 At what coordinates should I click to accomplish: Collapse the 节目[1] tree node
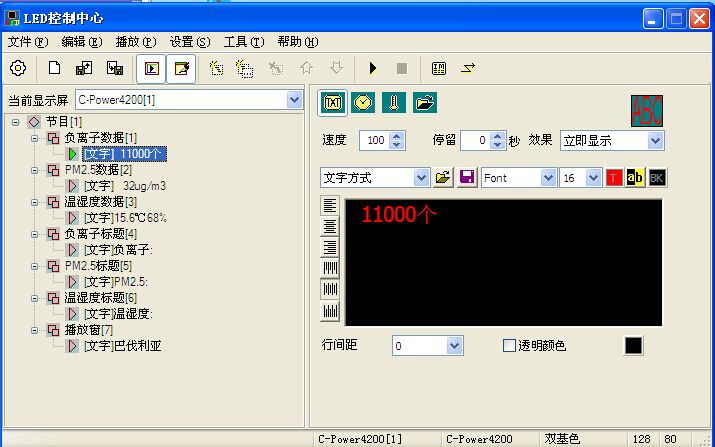16,122
